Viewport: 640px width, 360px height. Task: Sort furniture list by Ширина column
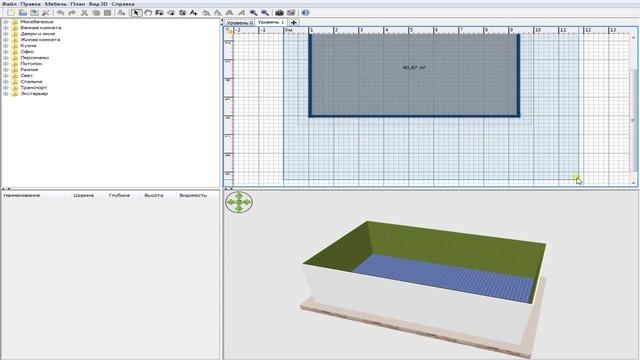click(84, 196)
